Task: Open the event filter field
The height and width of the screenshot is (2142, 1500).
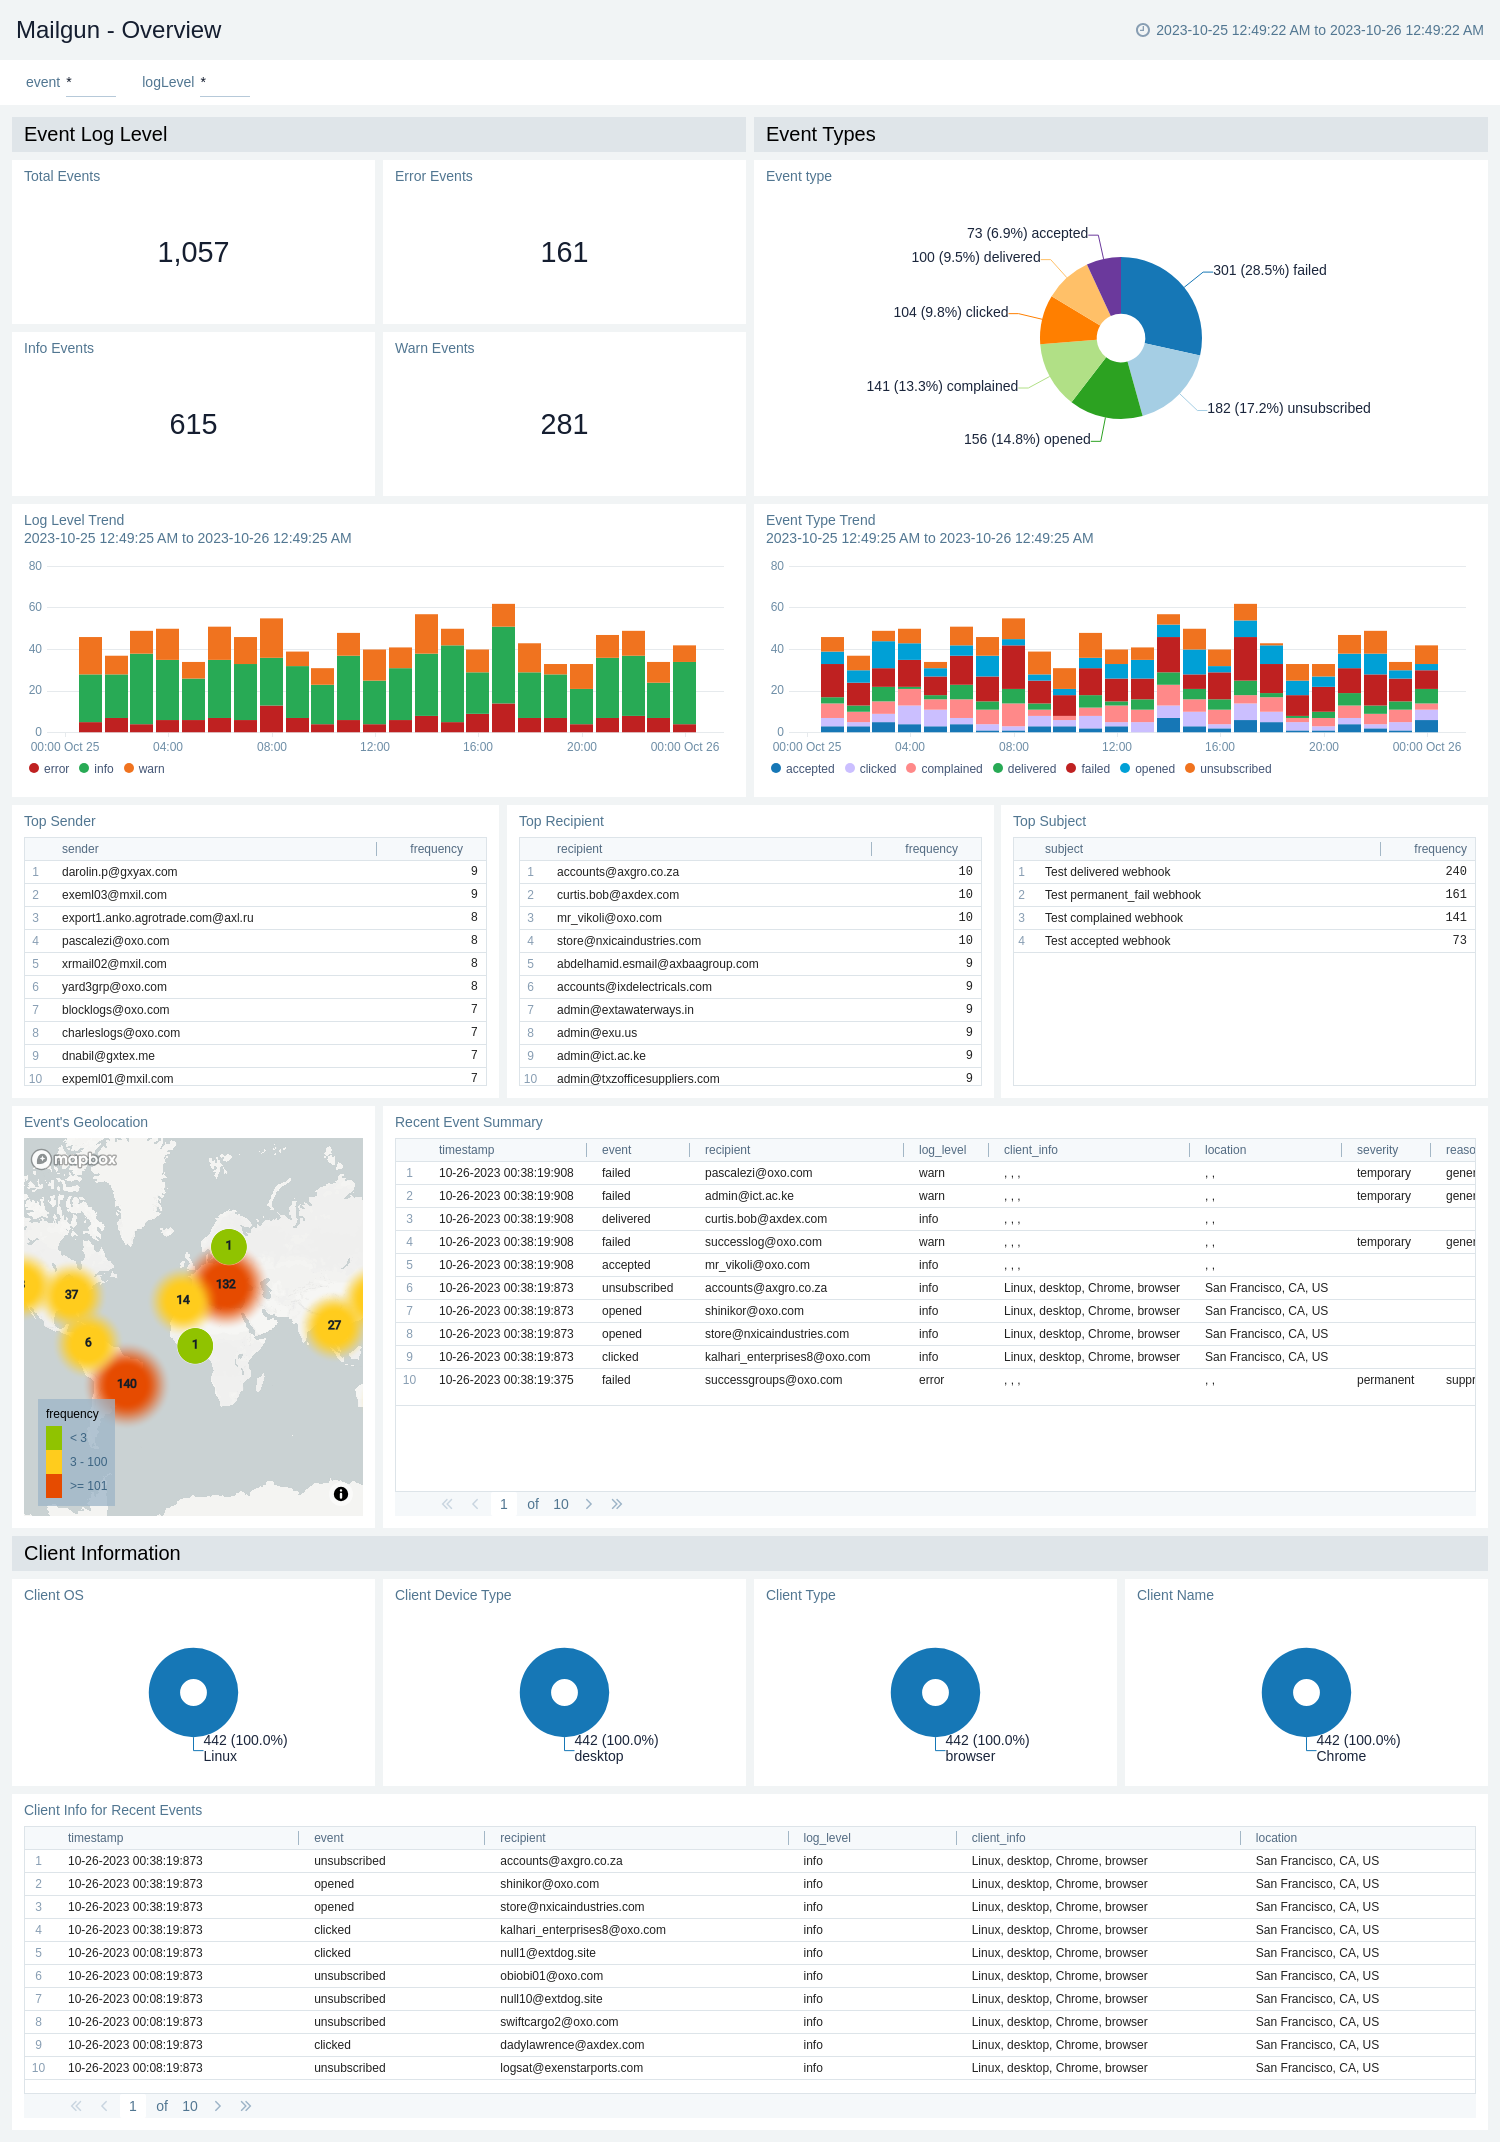Action: (91, 83)
